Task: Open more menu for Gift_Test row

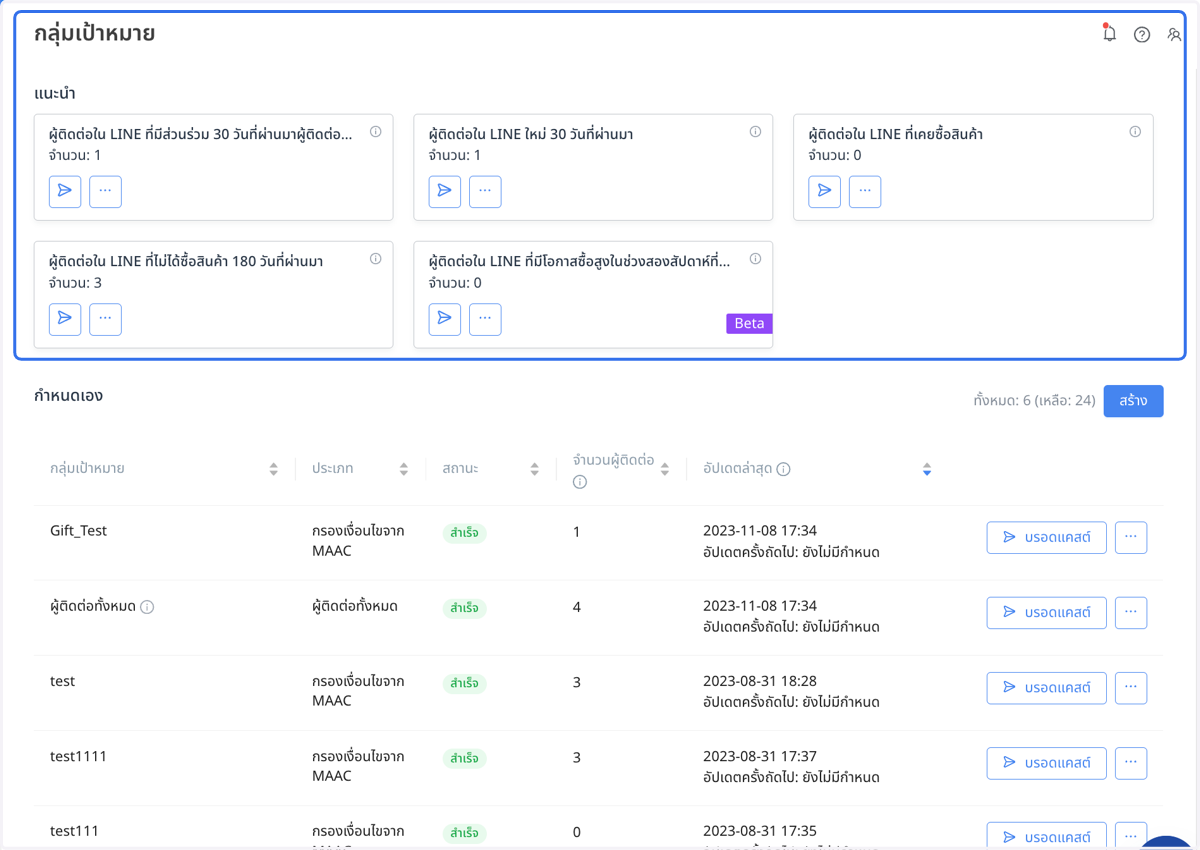Action: tap(1131, 537)
